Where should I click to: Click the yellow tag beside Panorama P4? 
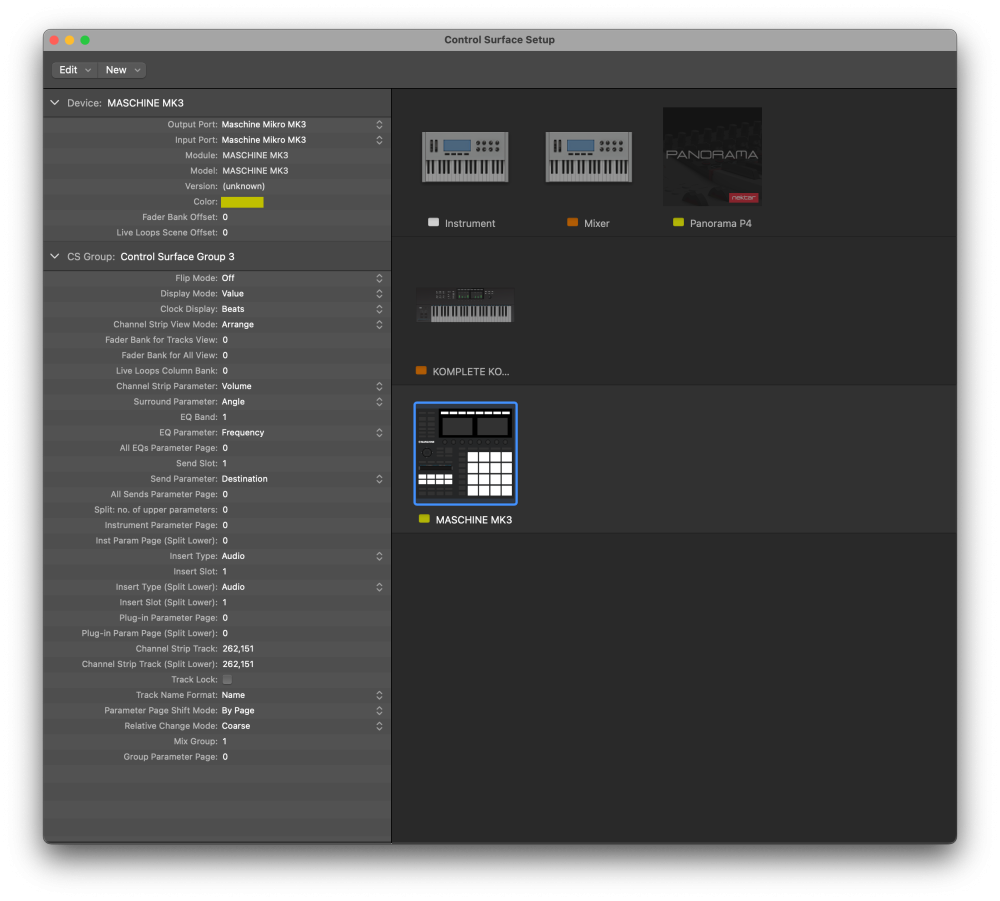[678, 223]
